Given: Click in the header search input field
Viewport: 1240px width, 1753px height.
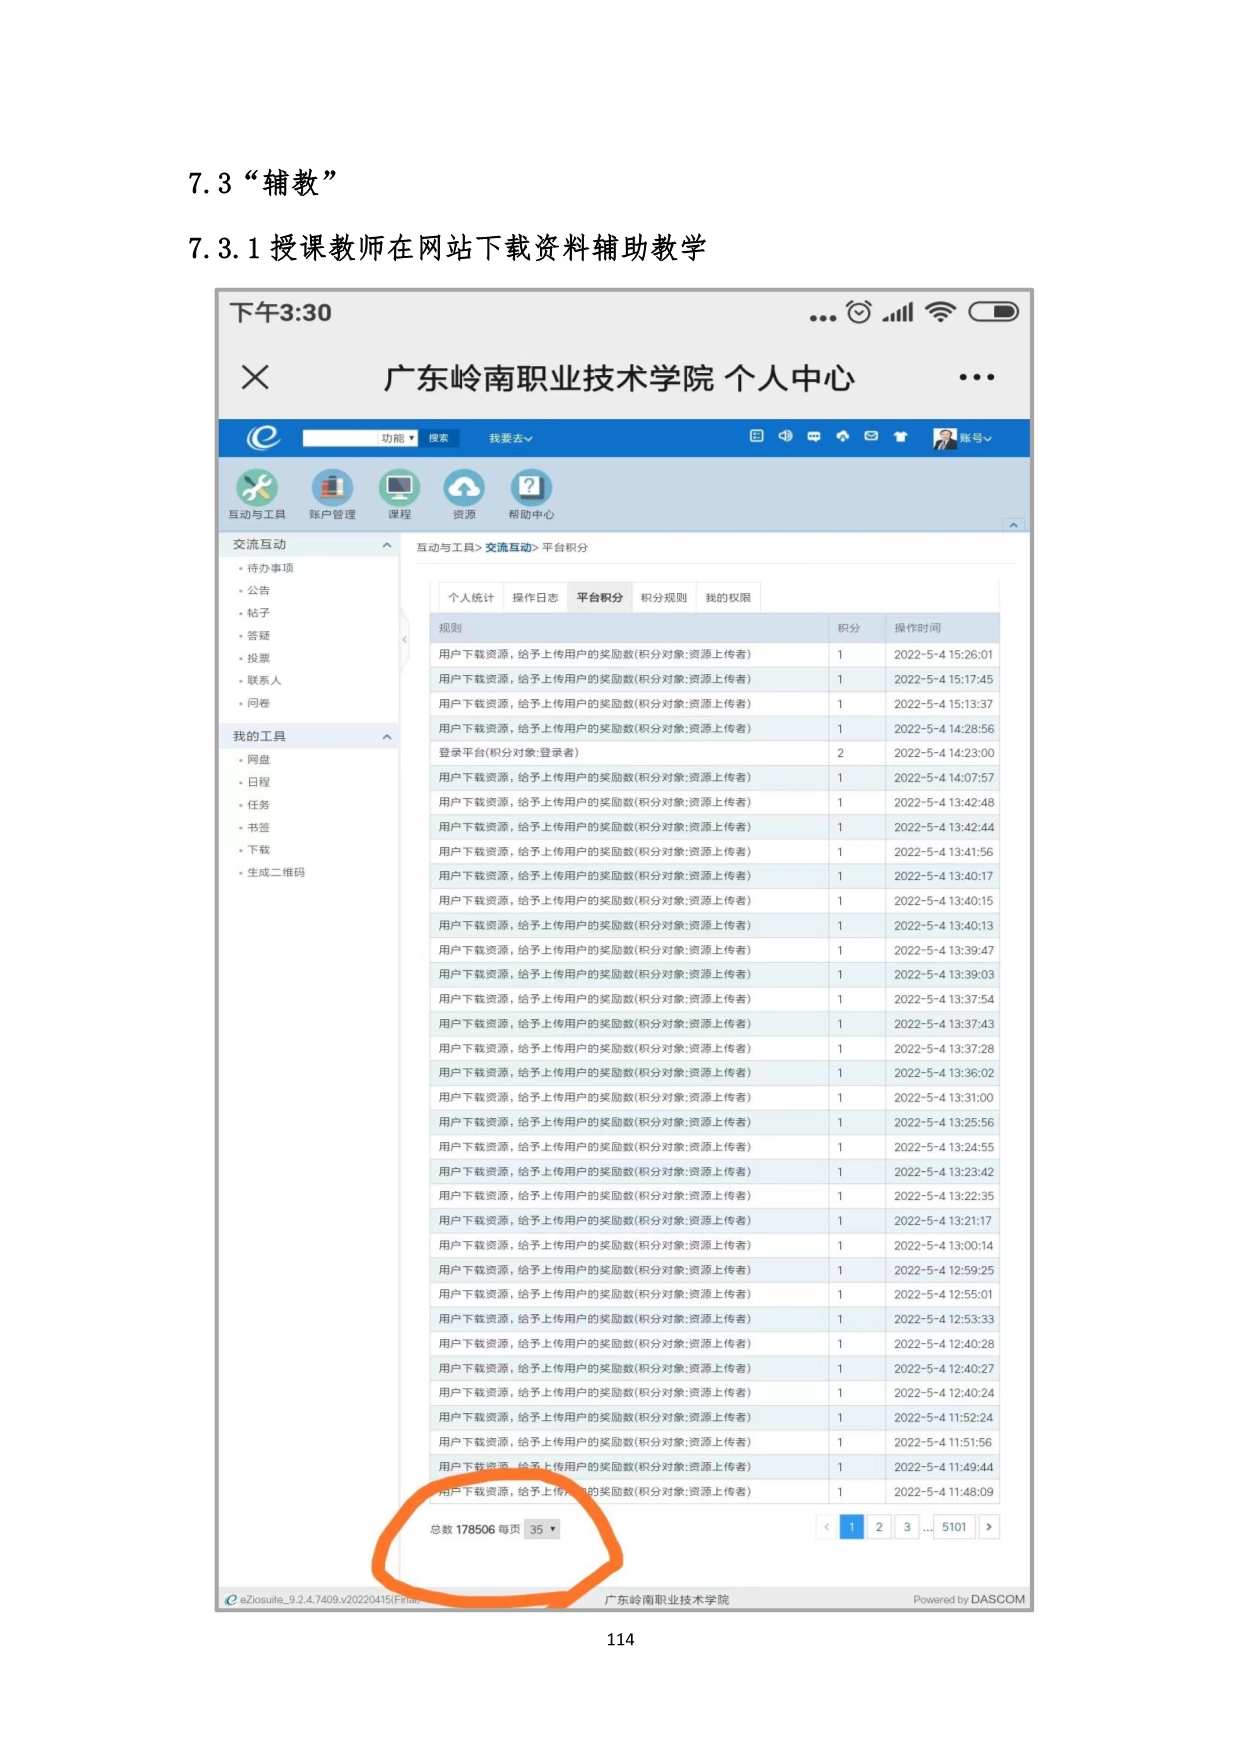Looking at the screenshot, I should tap(340, 438).
